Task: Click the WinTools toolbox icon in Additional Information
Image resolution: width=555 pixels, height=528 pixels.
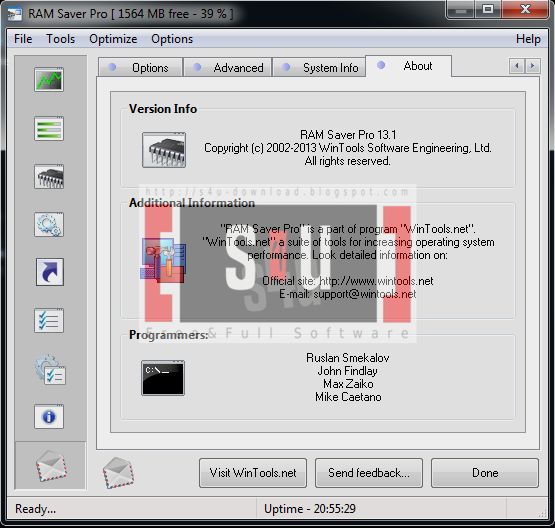Action: tap(164, 260)
